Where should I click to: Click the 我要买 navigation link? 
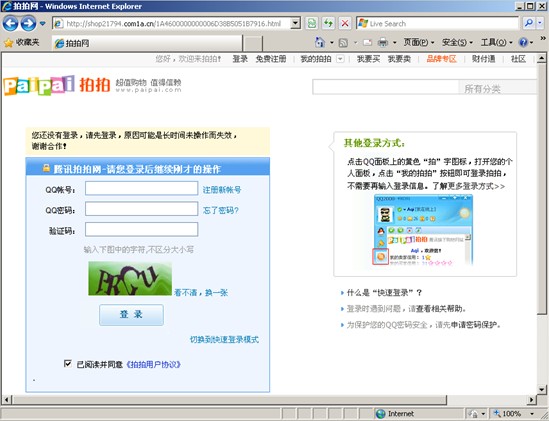coord(368,59)
